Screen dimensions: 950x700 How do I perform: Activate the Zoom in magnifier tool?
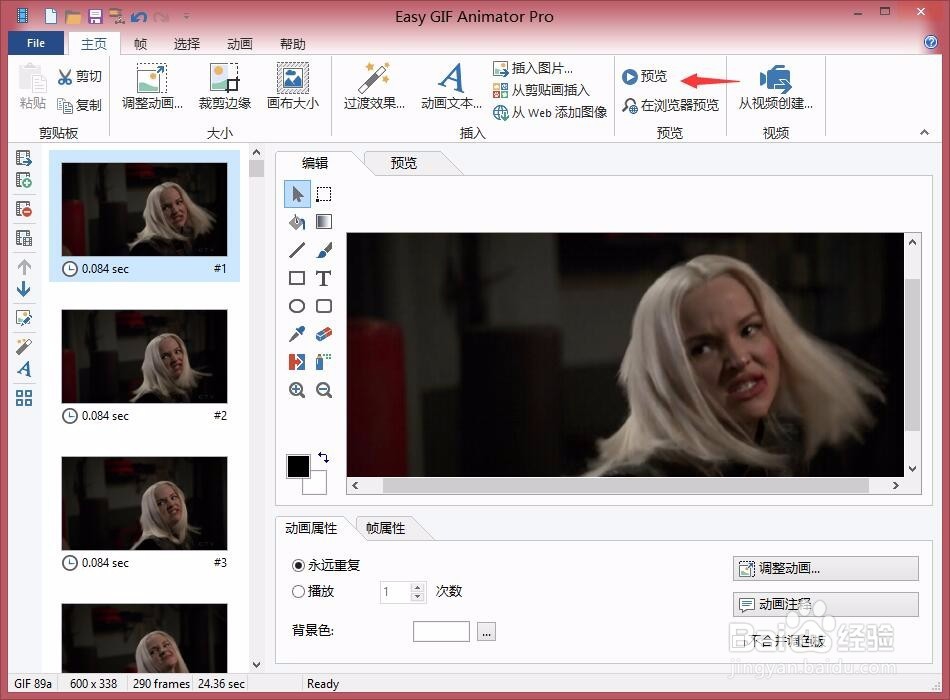pos(297,390)
